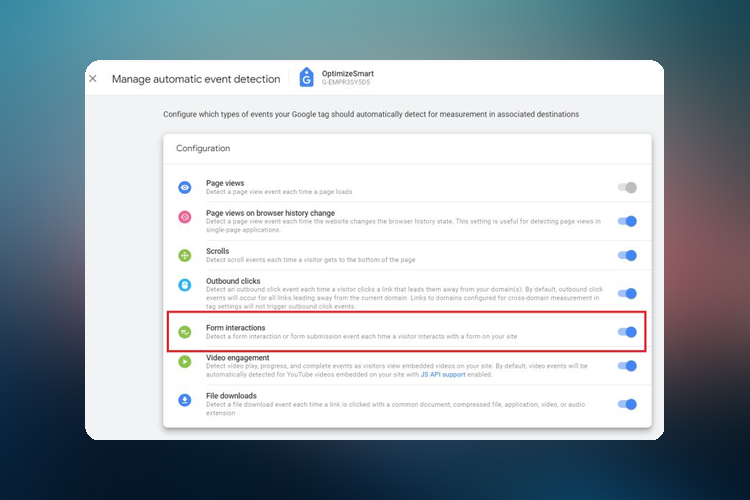Click the Video engagement play icon
This screenshot has height=500, width=750.
(x=185, y=362)
